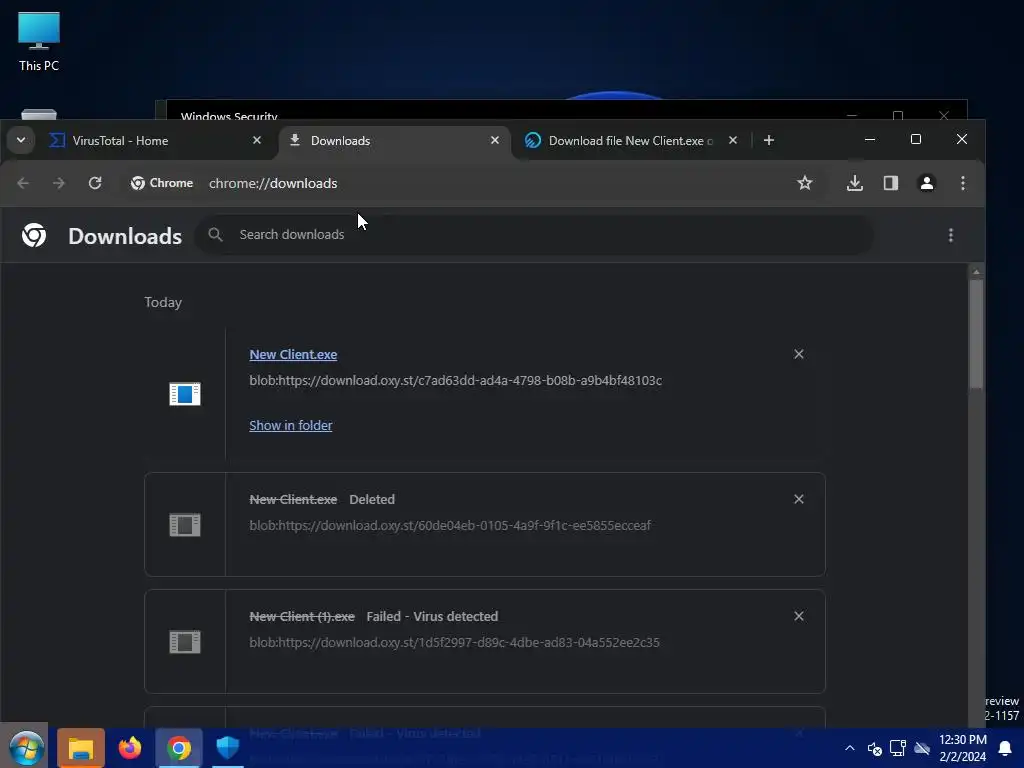
Task: Open Downloads page more actions menu
Action: pos(950,235)
